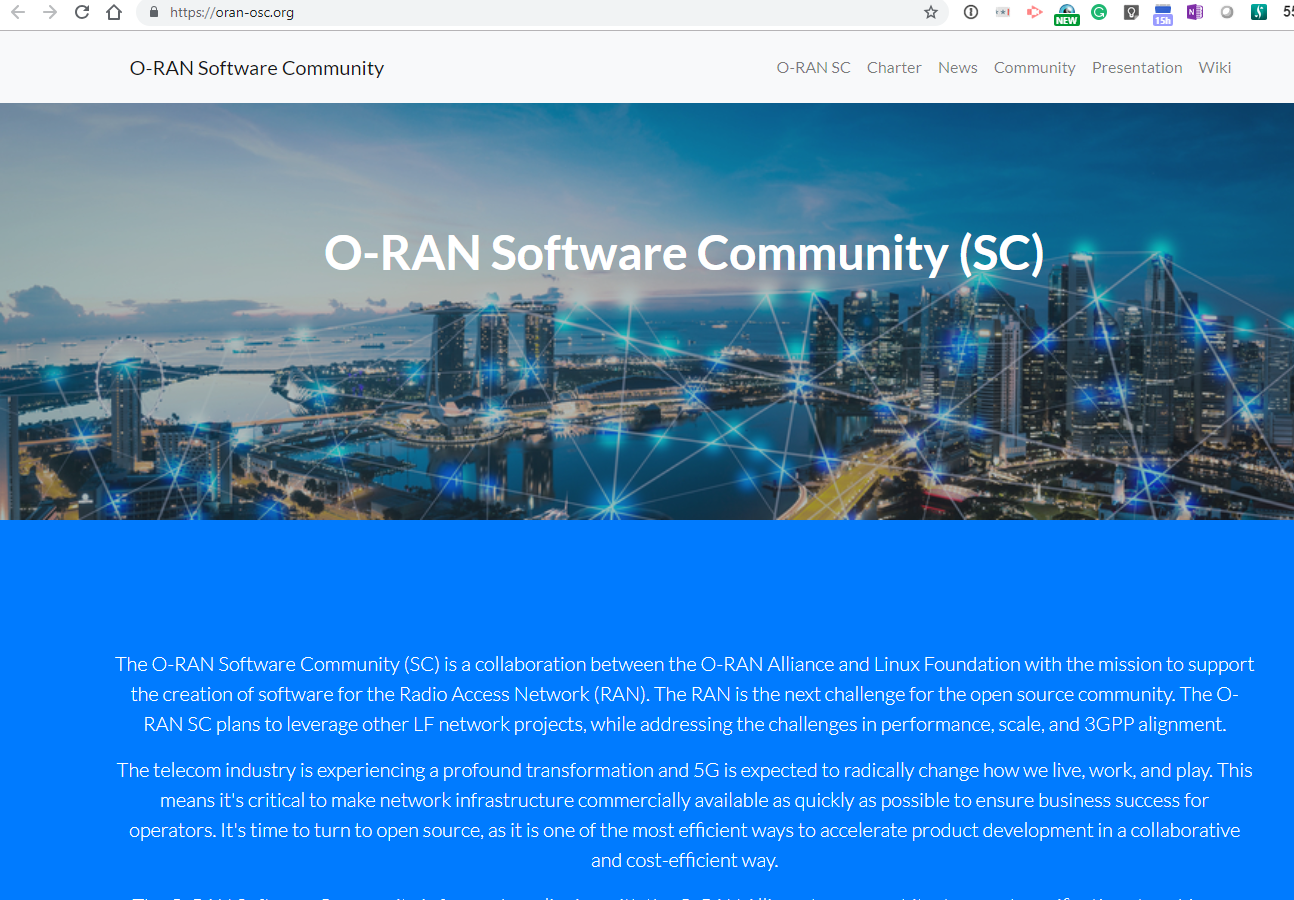Click the O-RAN Software Community site title
The image size is (1294, 900).
point(257,68)
